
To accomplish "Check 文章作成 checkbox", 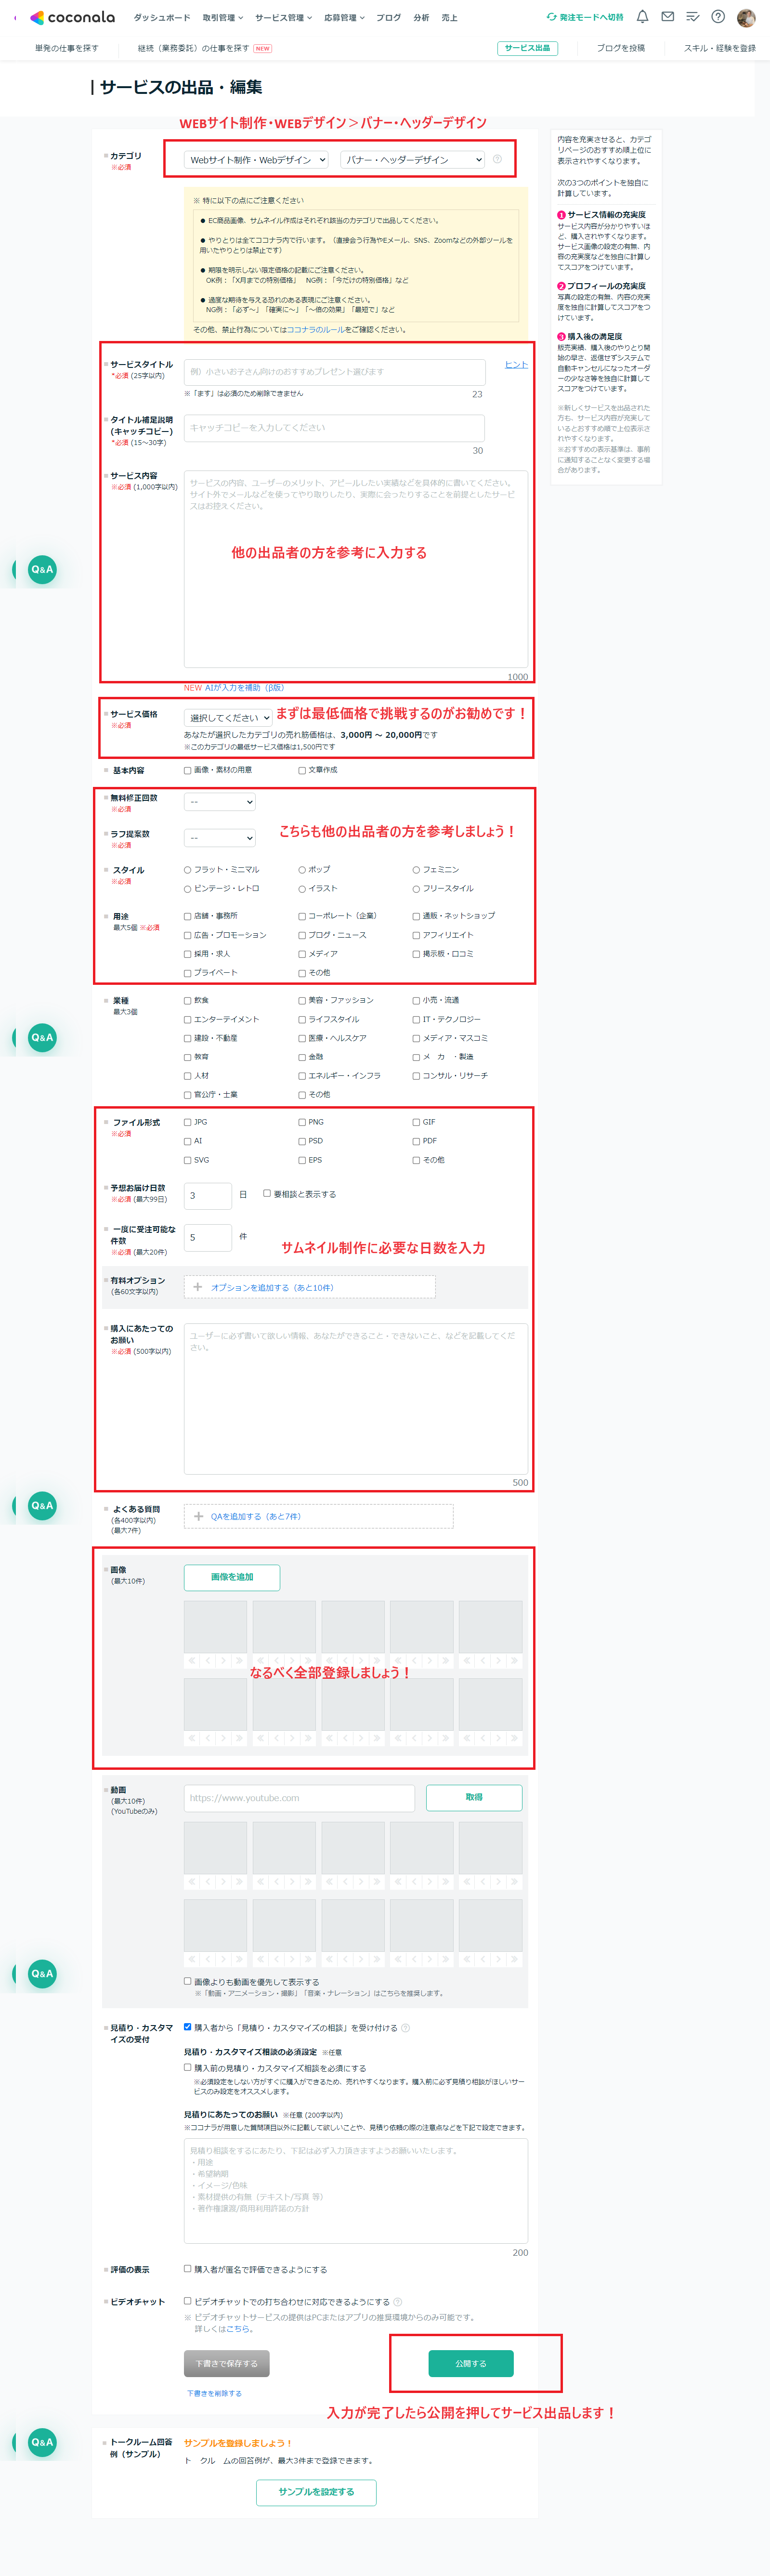I will click(x=302, y=770).
